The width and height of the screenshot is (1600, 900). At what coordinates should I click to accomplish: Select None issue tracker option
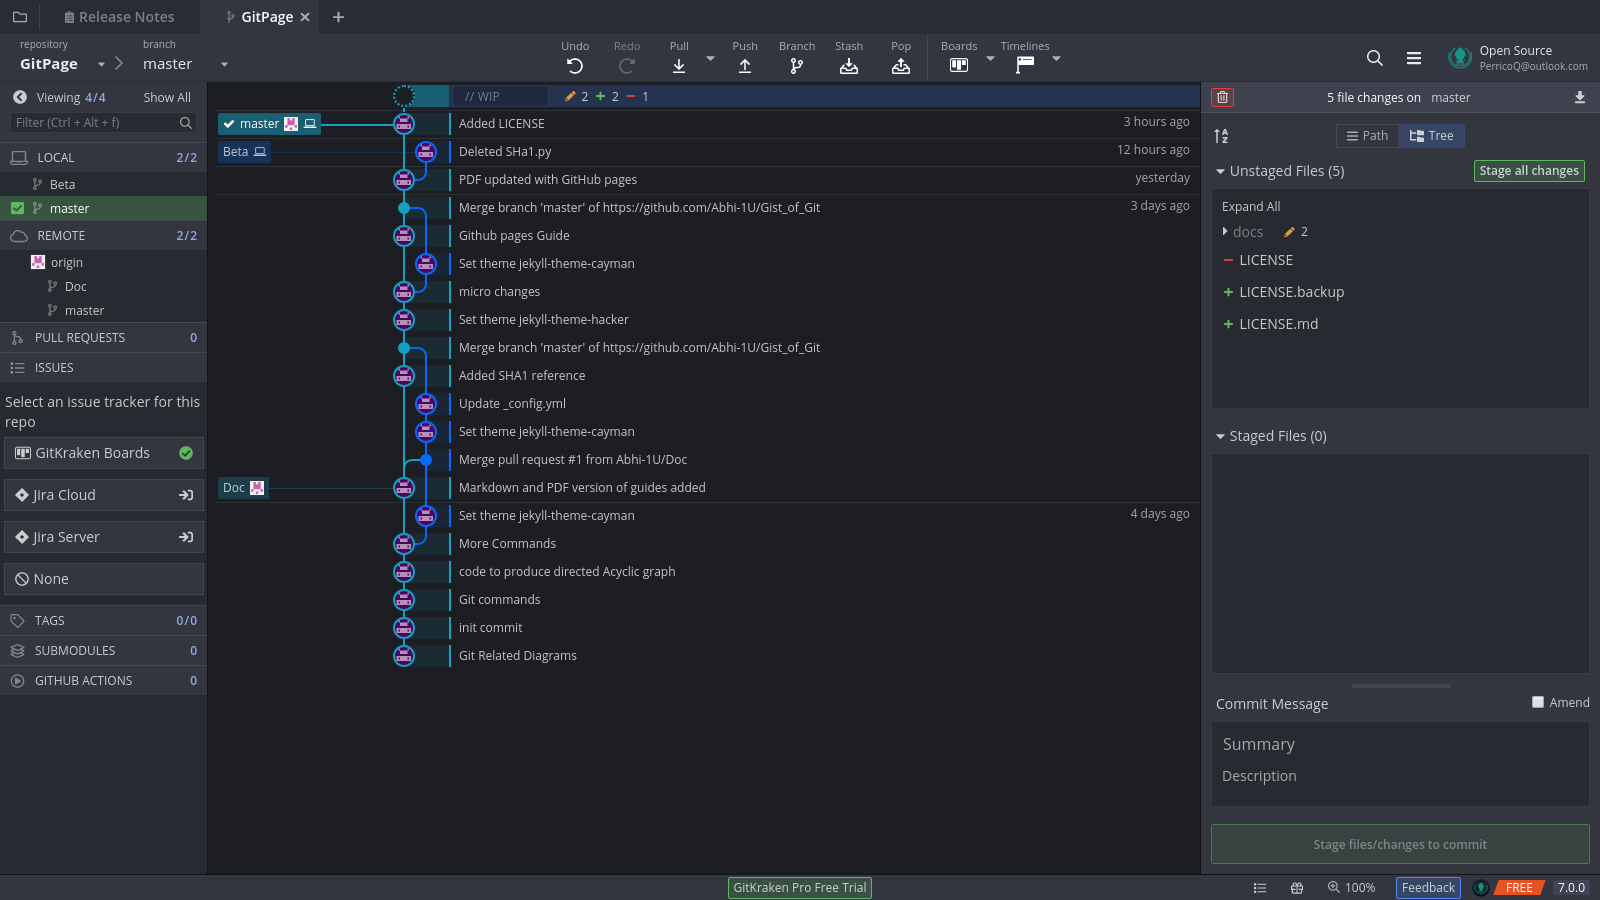[104, 579]
